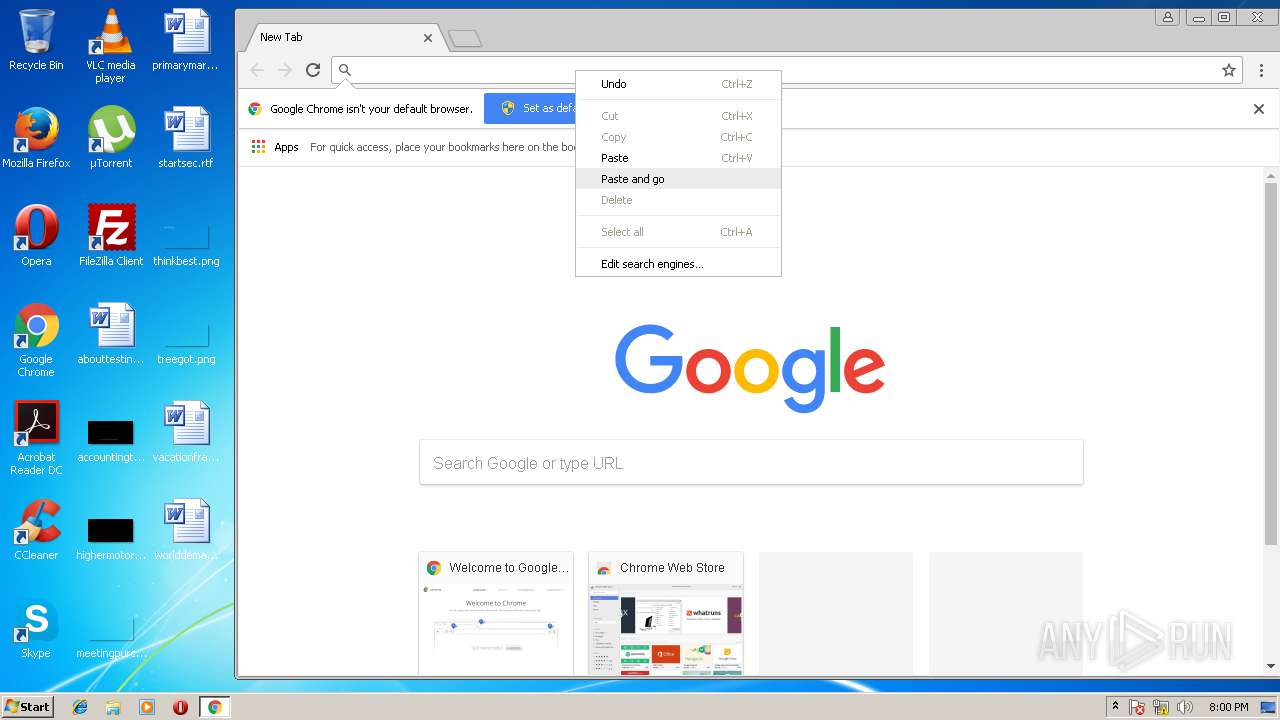Reload the page with the refresh icon
Viewport: 1280px width, 720px height.
point(313,70)
